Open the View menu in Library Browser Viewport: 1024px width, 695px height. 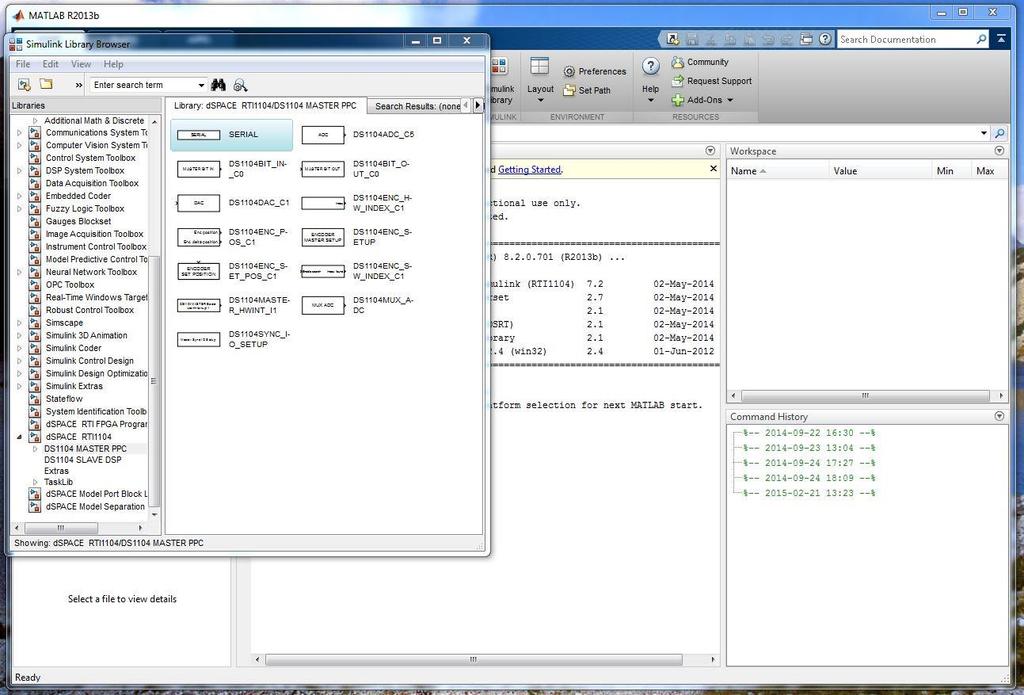(x=81, y=64)
